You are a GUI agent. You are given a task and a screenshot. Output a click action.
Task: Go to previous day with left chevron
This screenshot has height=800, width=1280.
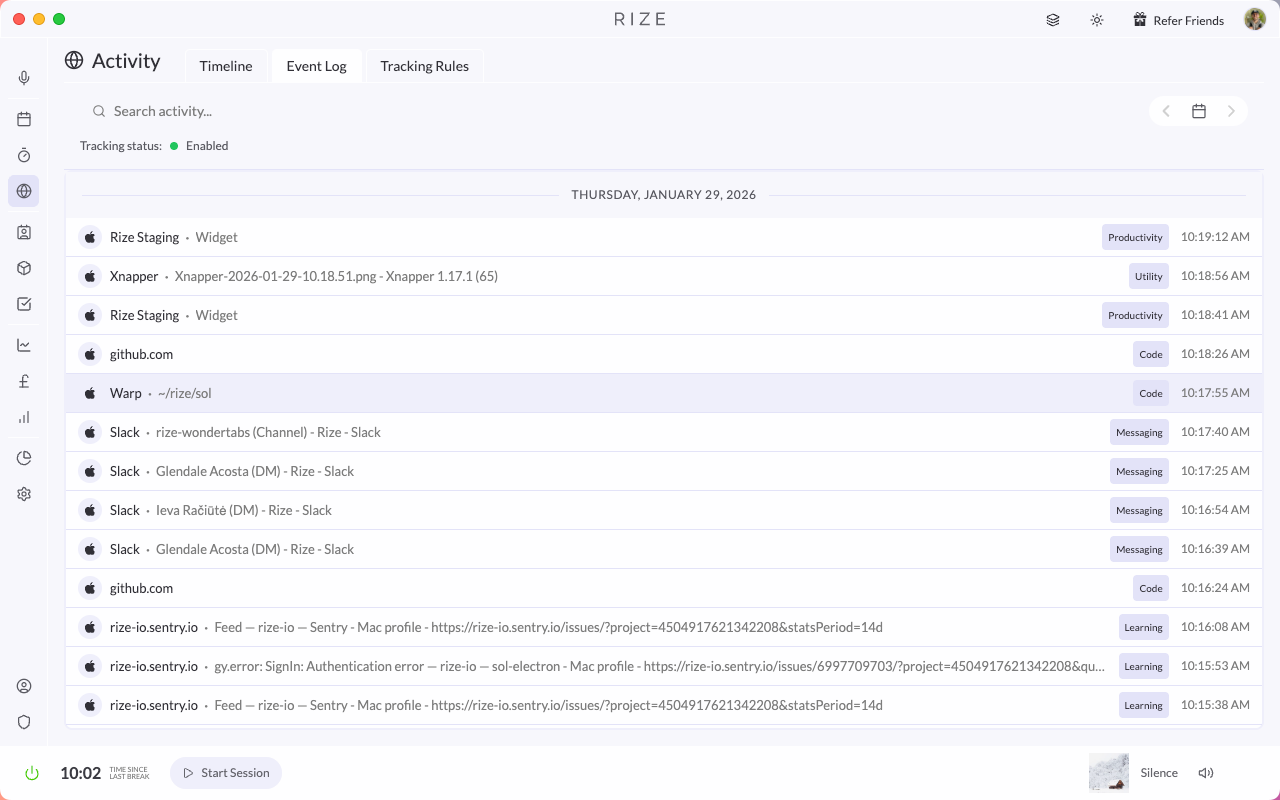coord(1166,111)
